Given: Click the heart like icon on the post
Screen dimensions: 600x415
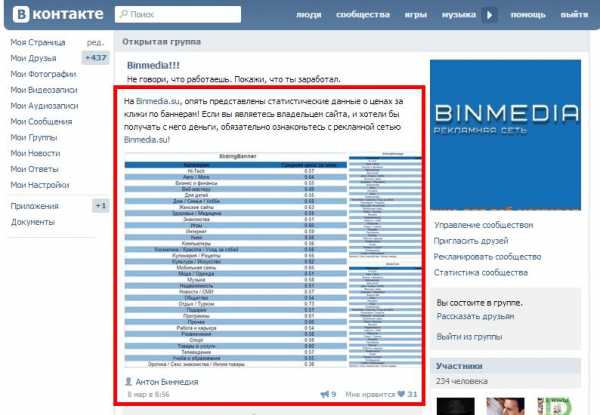Looking at the screenshot, I should 401,394.
